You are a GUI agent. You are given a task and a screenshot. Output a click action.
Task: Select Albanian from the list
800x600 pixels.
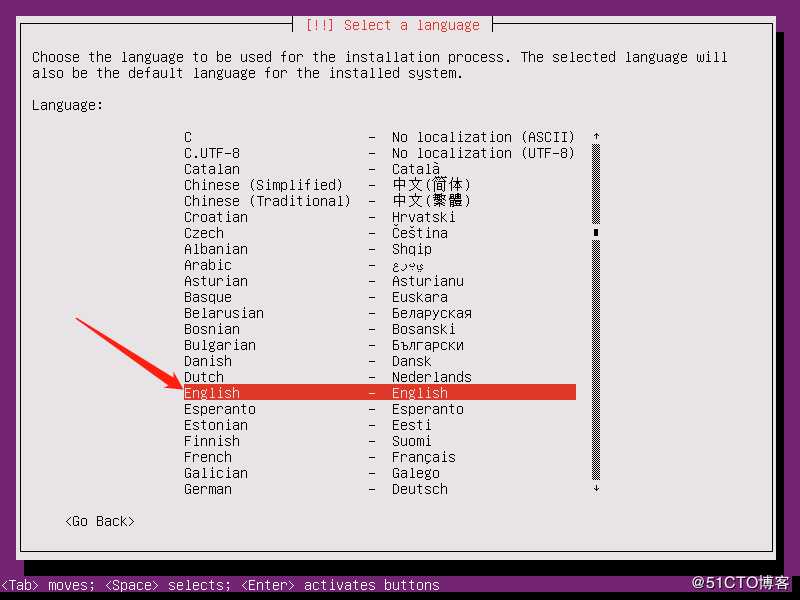tap(380, 249)
